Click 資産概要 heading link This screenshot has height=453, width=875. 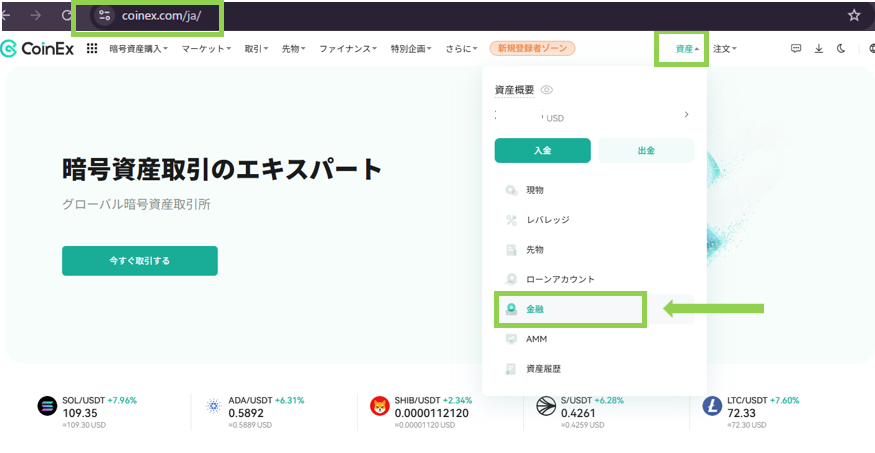(515, 90)
